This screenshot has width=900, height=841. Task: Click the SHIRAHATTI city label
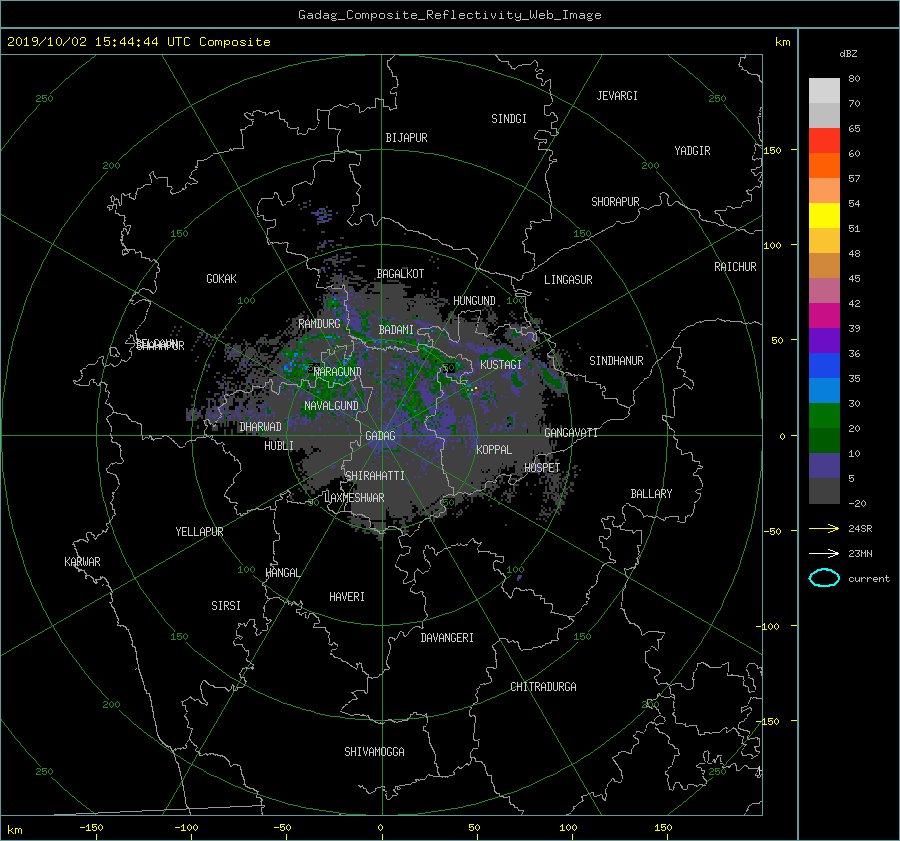coord(375,475)
